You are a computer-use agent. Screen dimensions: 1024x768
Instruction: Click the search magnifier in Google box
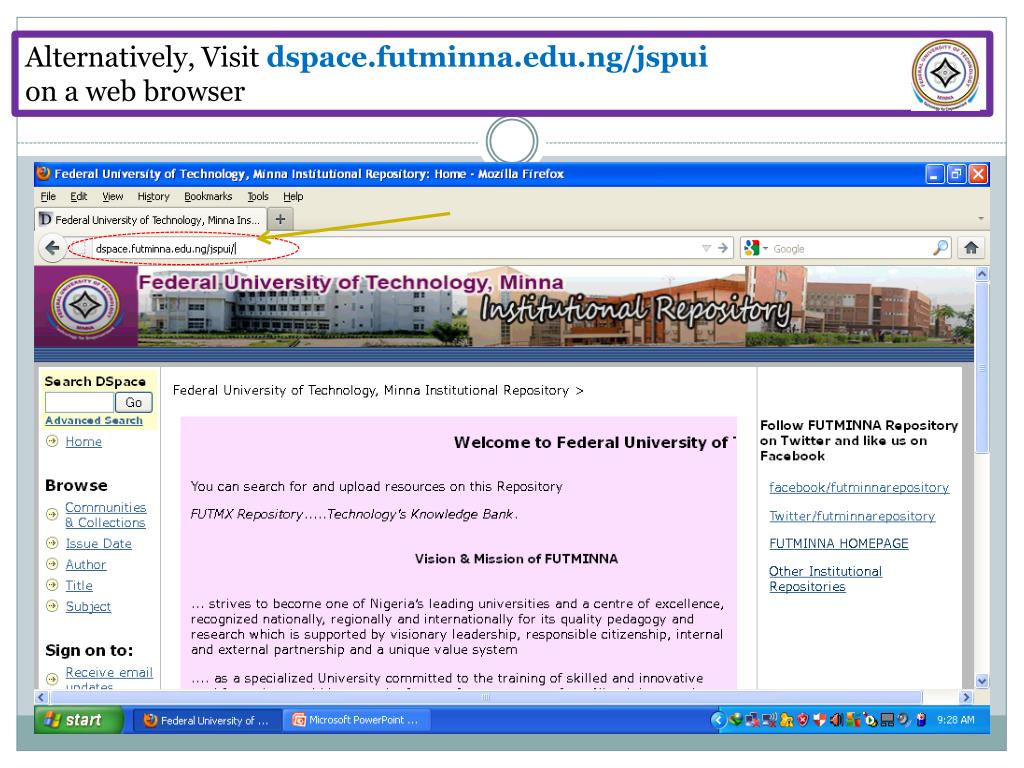[940, 248]
